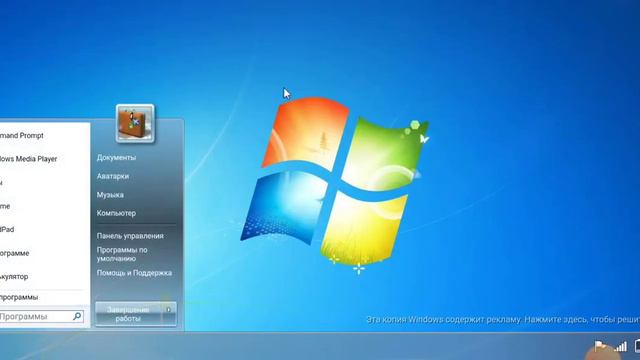Expand the arrow next to Завершение работы
The width and height of the screenshot is (640, 360).
169,310
